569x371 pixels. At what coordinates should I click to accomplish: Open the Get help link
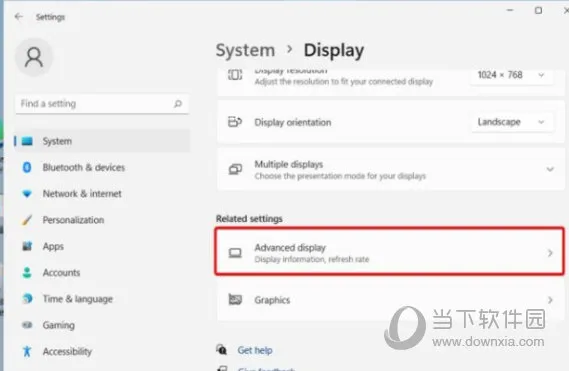(255, 350)
